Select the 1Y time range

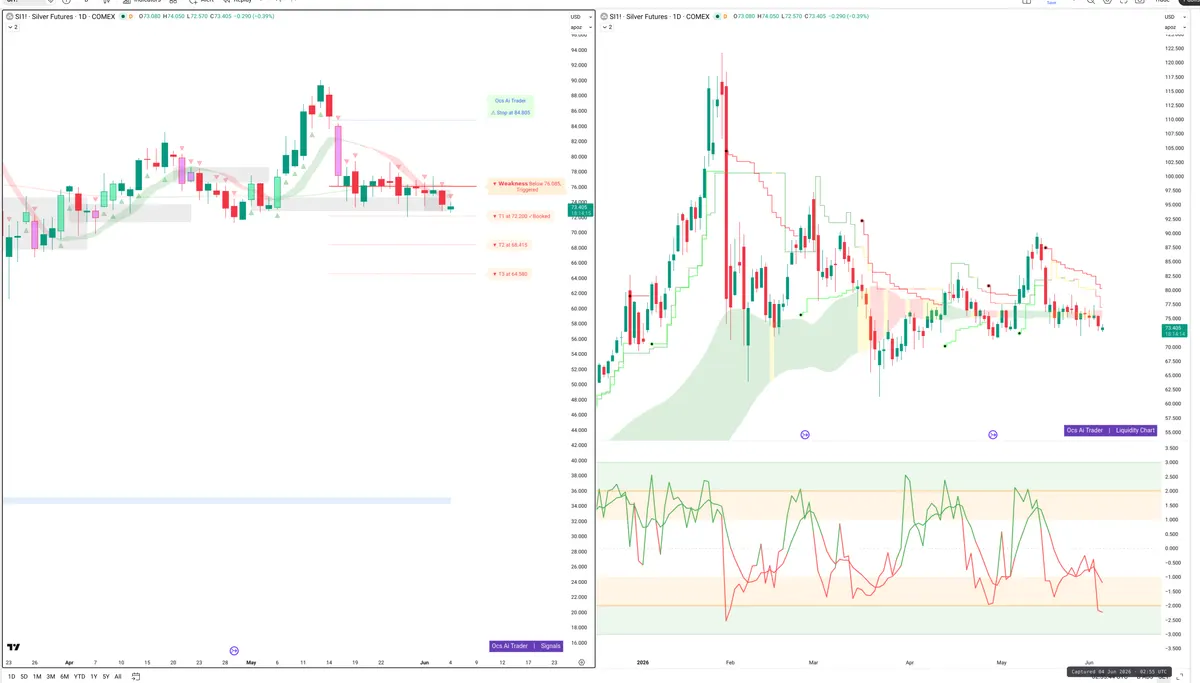[93, 677]
